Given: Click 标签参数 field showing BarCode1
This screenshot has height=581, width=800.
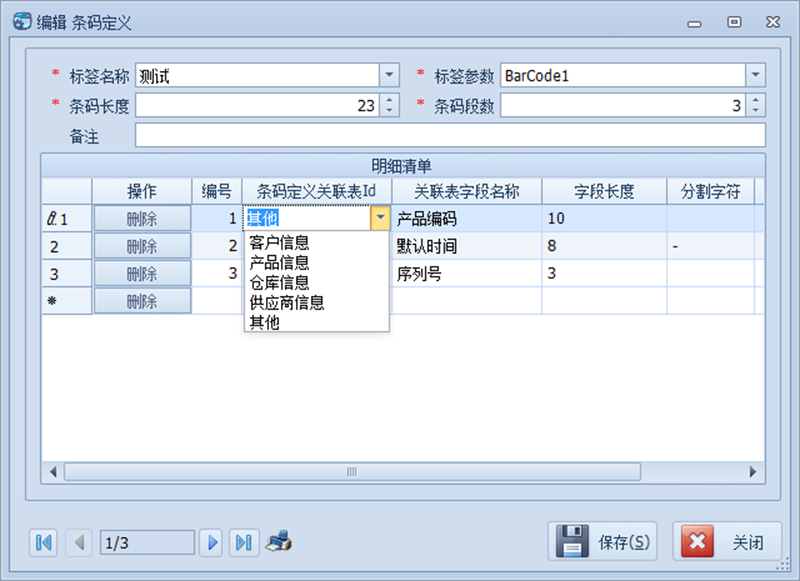Looking at the screenshot, I should (623, 75).
